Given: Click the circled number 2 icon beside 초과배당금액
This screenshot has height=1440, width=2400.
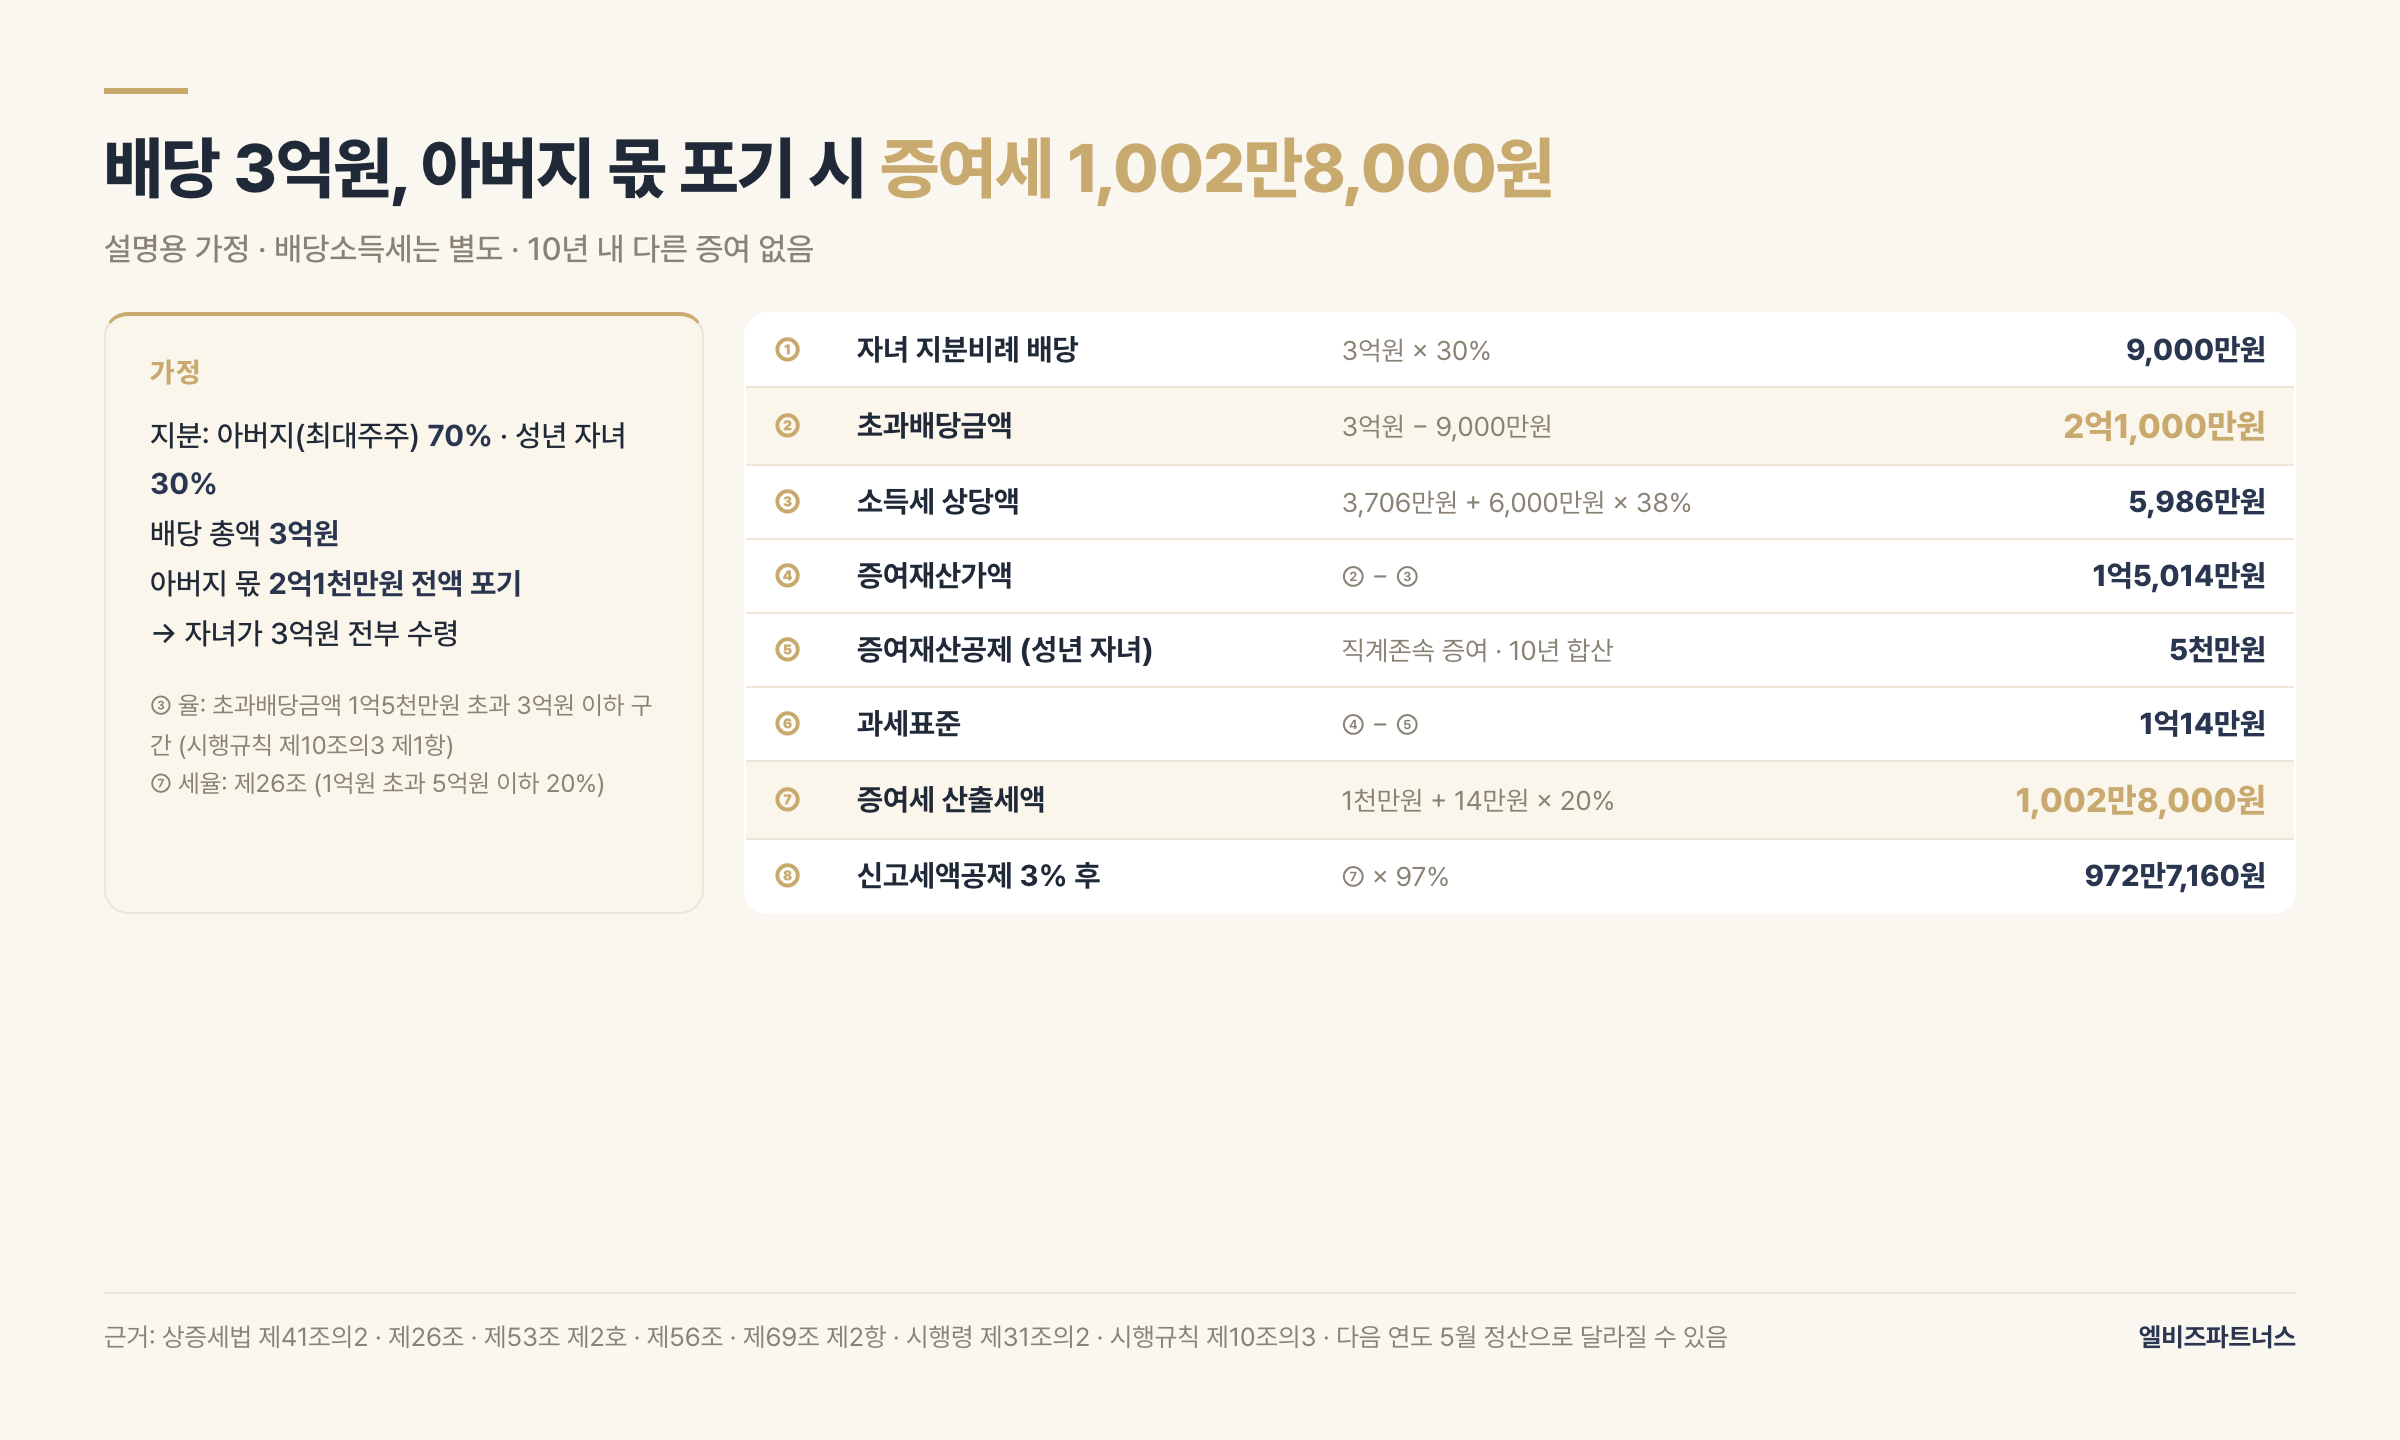Looking at the screenshot, I should 787,426.
